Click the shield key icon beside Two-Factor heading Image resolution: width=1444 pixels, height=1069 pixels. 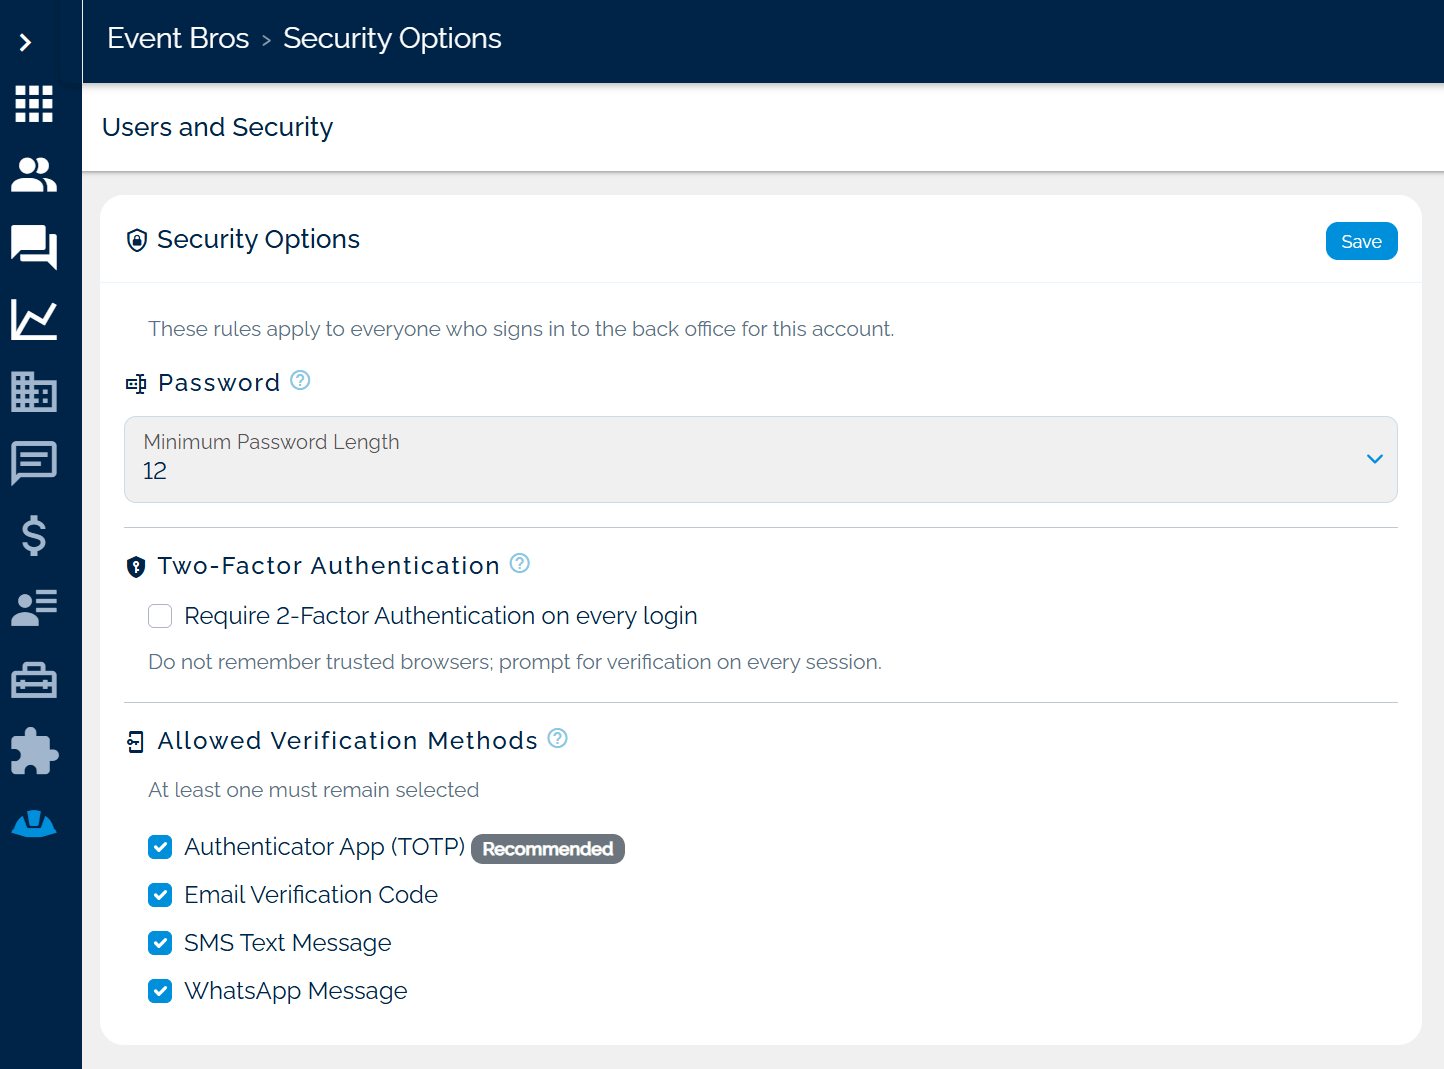point(136,567)
